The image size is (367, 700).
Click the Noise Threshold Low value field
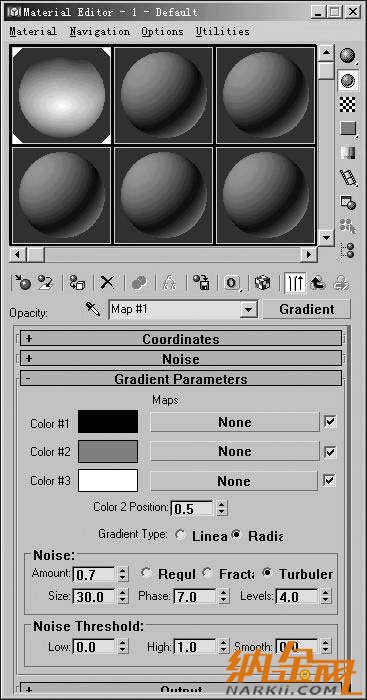click(x=94, y=646)
